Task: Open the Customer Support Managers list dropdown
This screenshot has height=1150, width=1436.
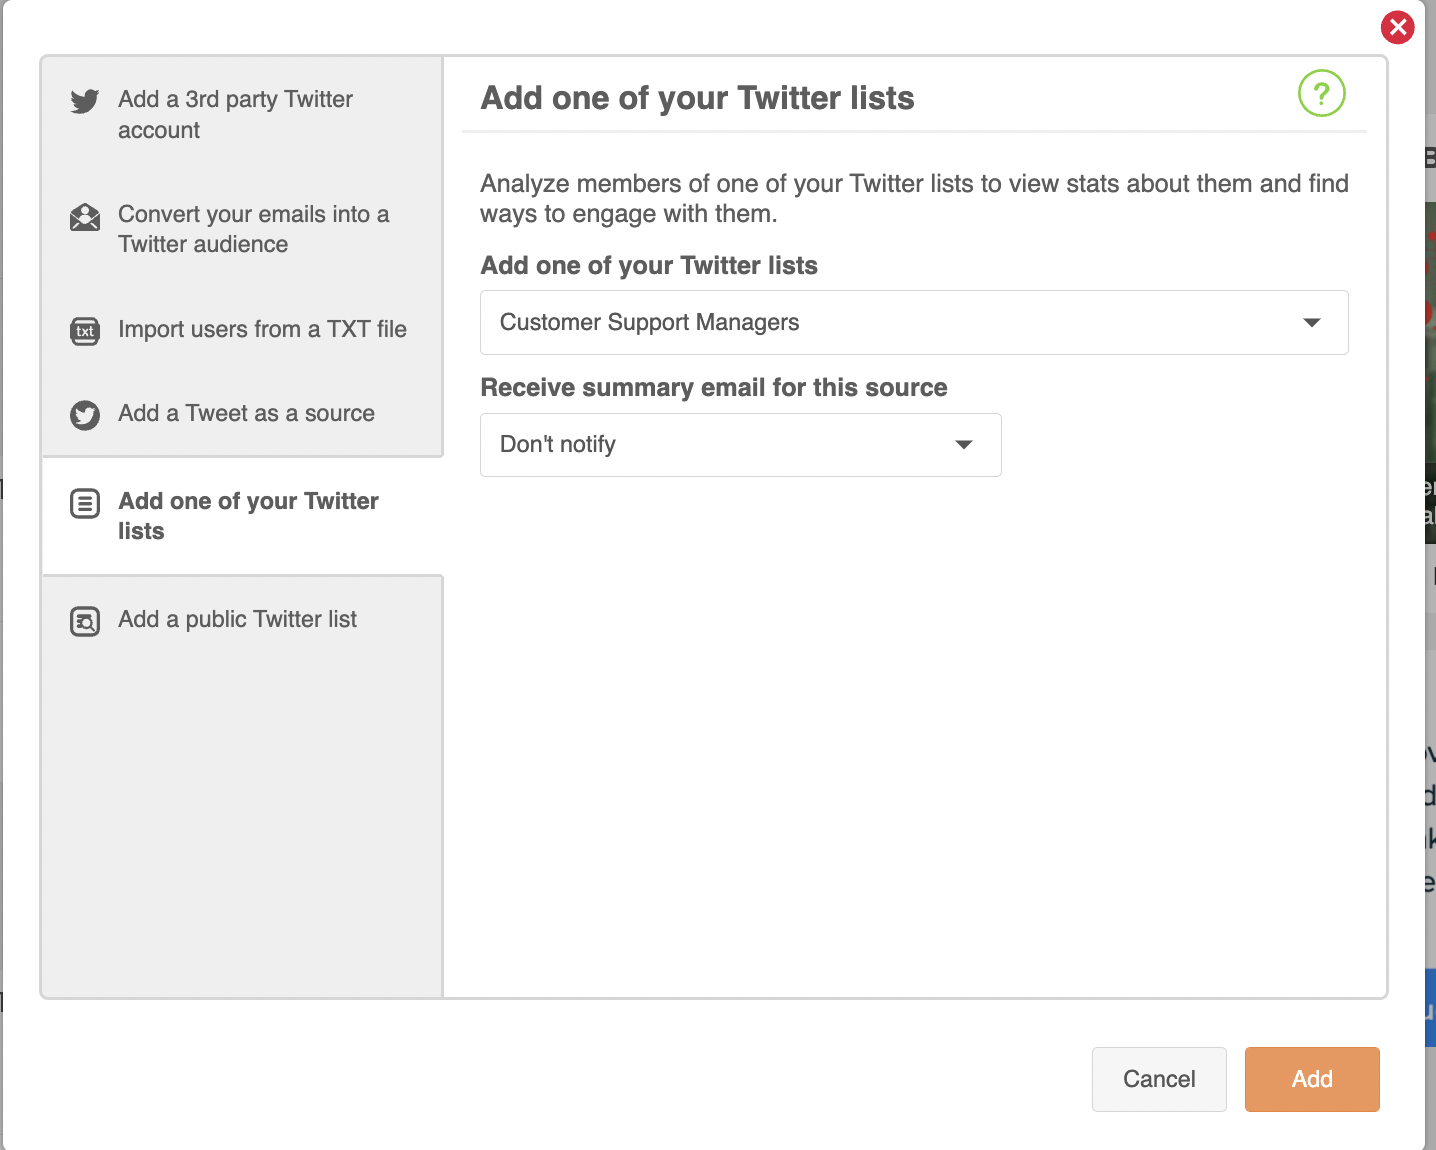Action: [914, 322]
